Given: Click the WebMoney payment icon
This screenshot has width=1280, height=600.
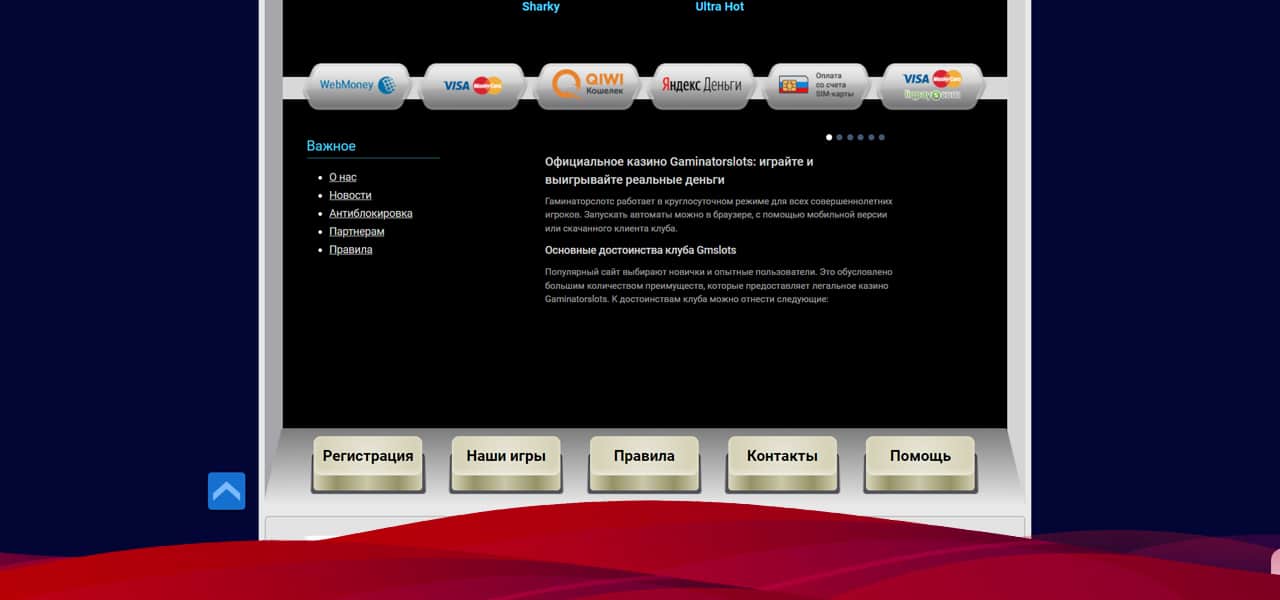Looking at the screenshot, I should (x=358, y=86).
